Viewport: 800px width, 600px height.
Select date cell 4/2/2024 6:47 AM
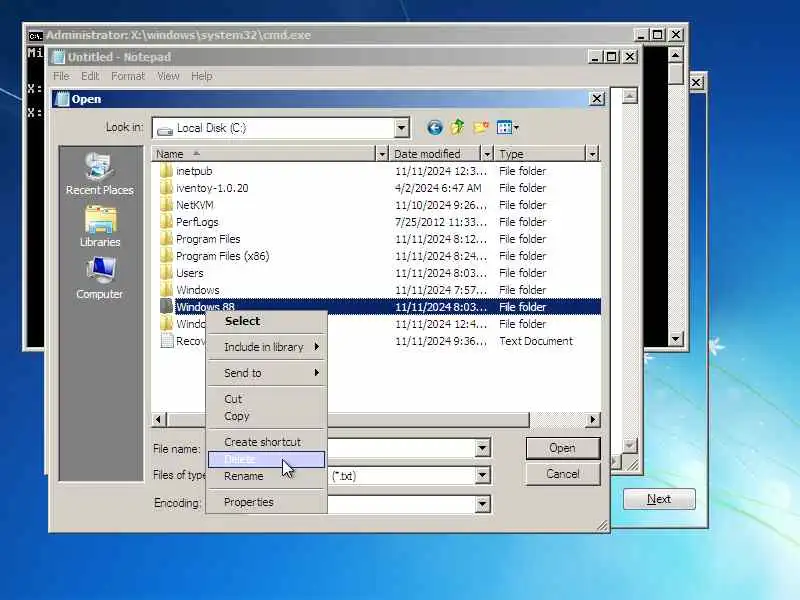pos(438,188)
